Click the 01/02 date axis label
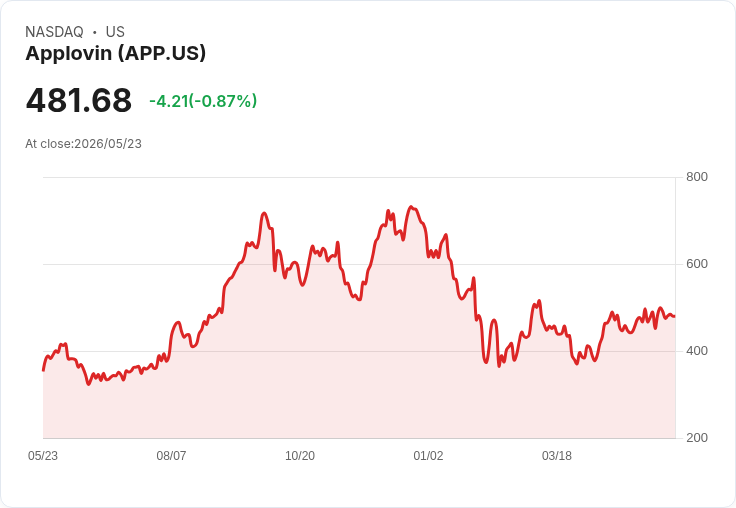Screen dimensions: 736x508 tap(428, 456)
